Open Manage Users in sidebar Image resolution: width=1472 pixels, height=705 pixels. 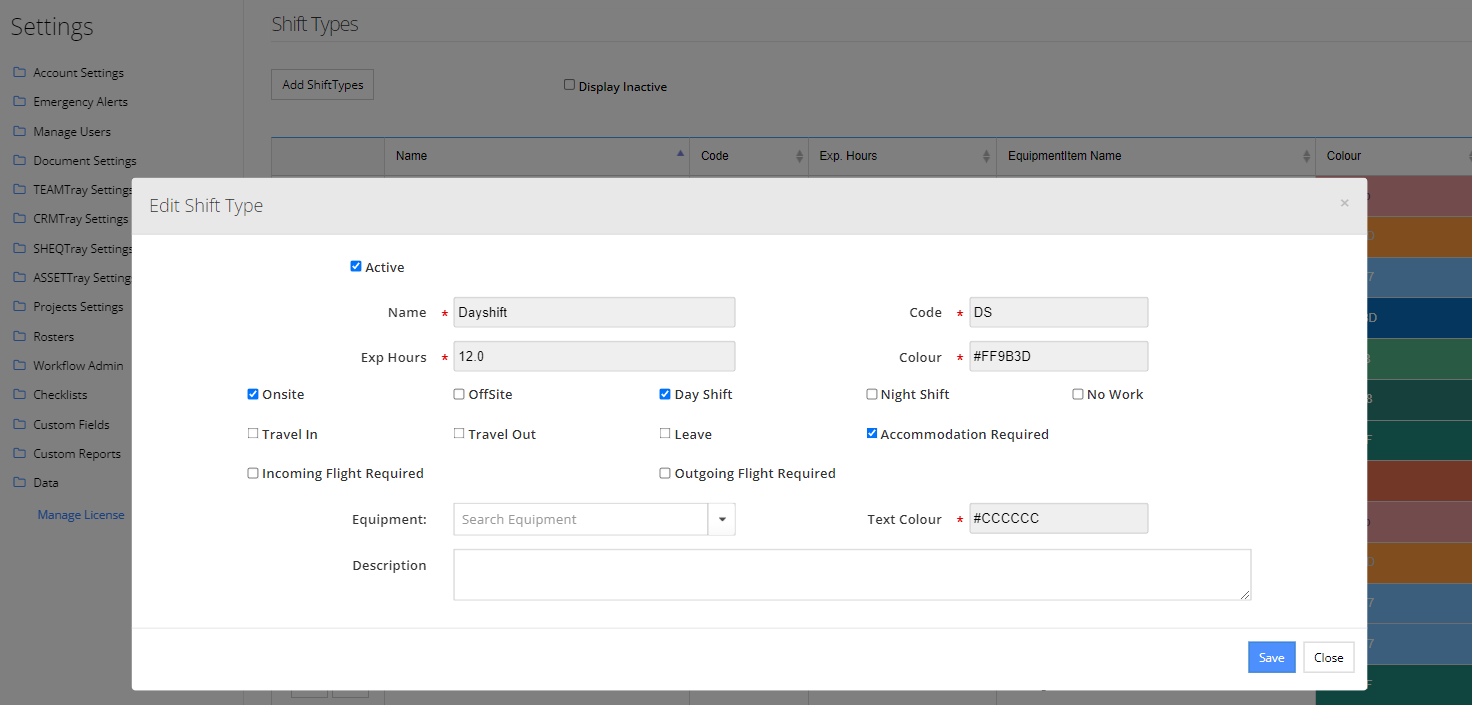[72, 131]
